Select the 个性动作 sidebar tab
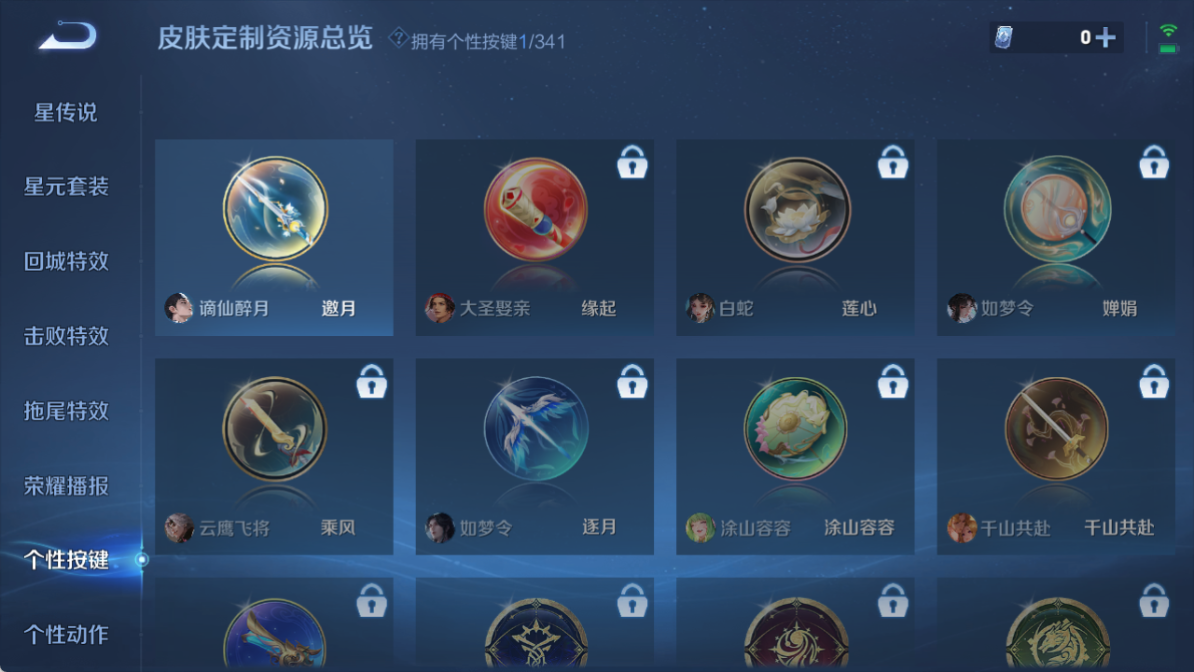This screenshot has height=672, width=1194. click(x=65, y=634)
